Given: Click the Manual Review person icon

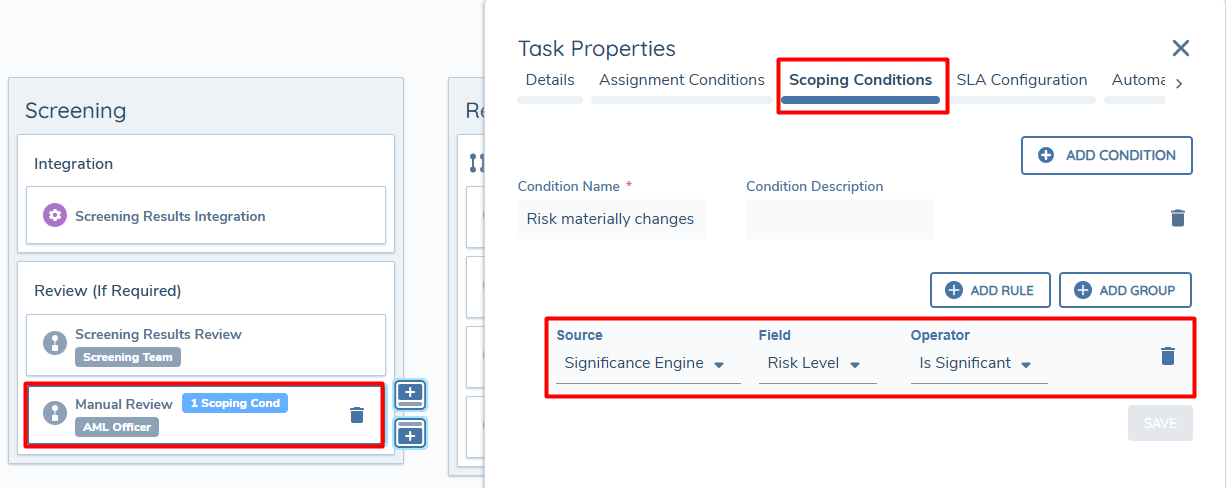Looking at the screenshot, I should pos(55,413).
